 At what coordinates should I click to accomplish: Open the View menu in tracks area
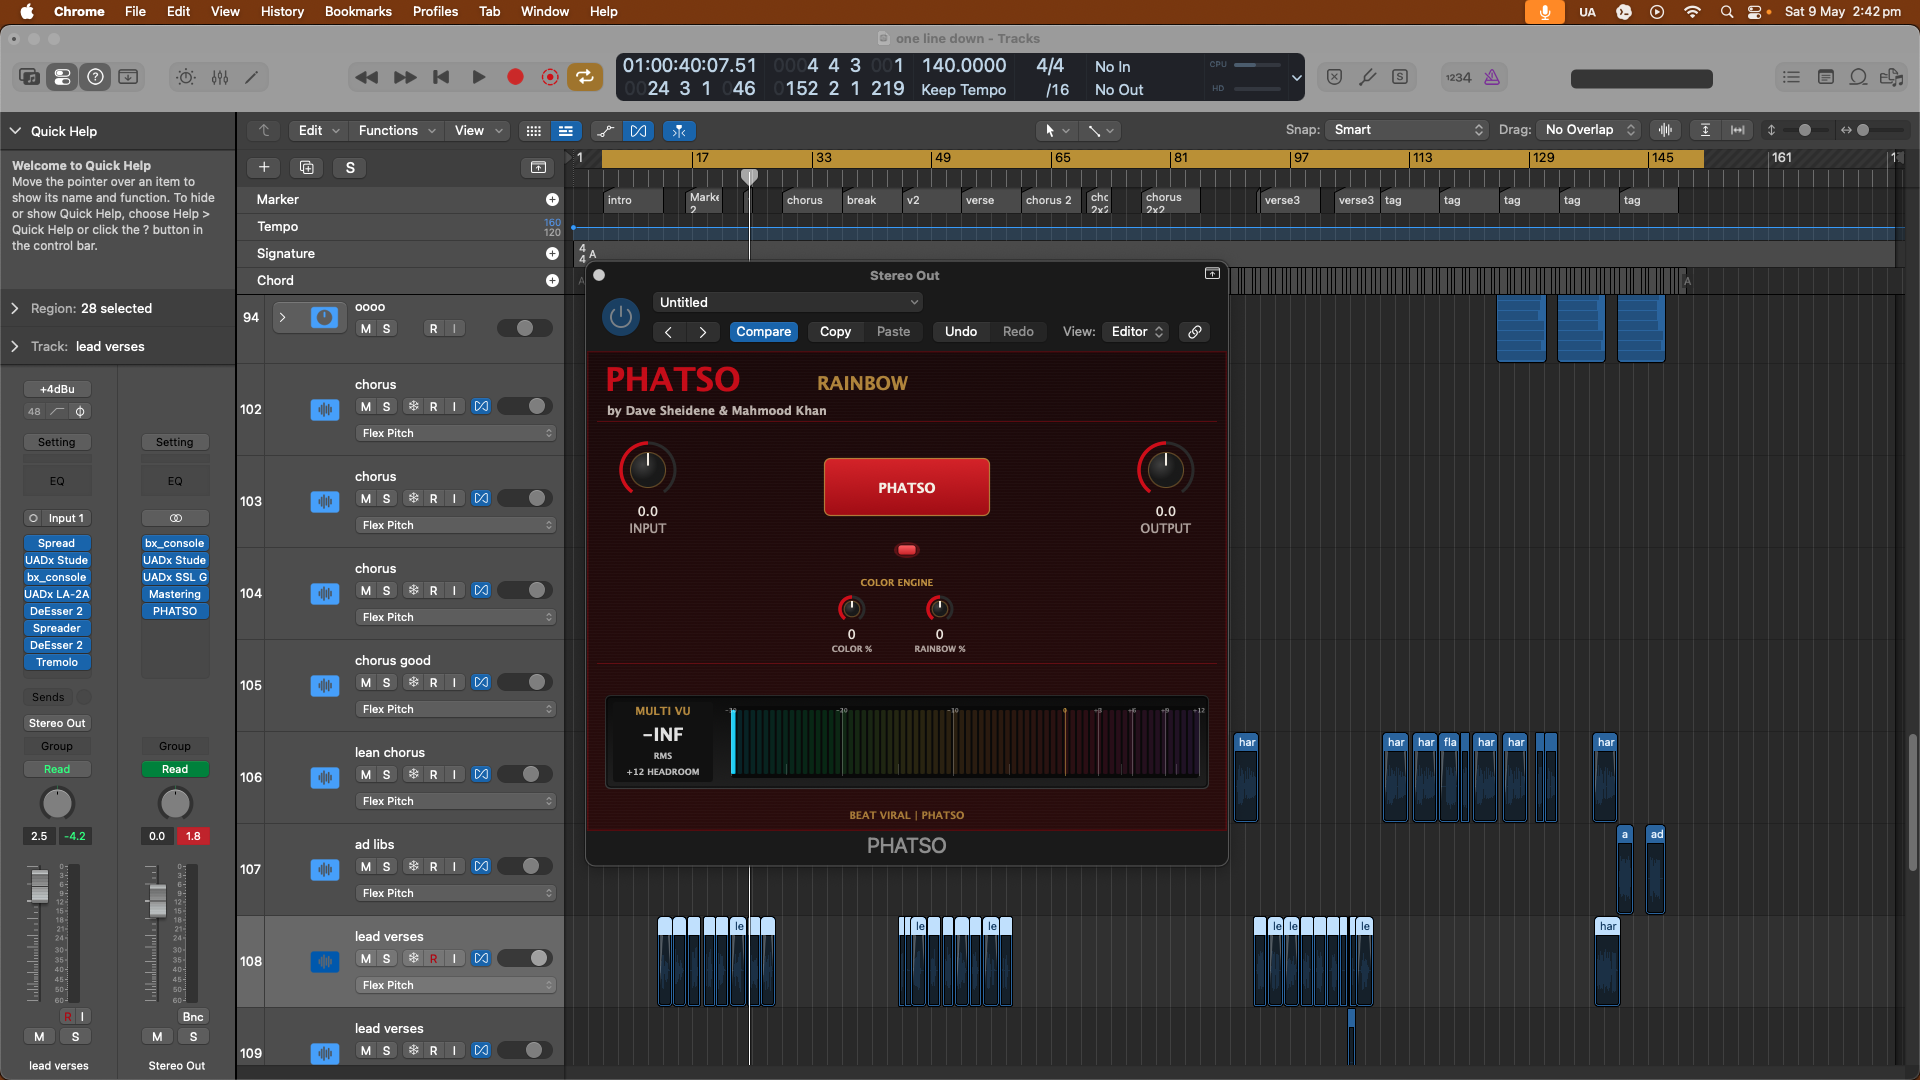[477, 131]
